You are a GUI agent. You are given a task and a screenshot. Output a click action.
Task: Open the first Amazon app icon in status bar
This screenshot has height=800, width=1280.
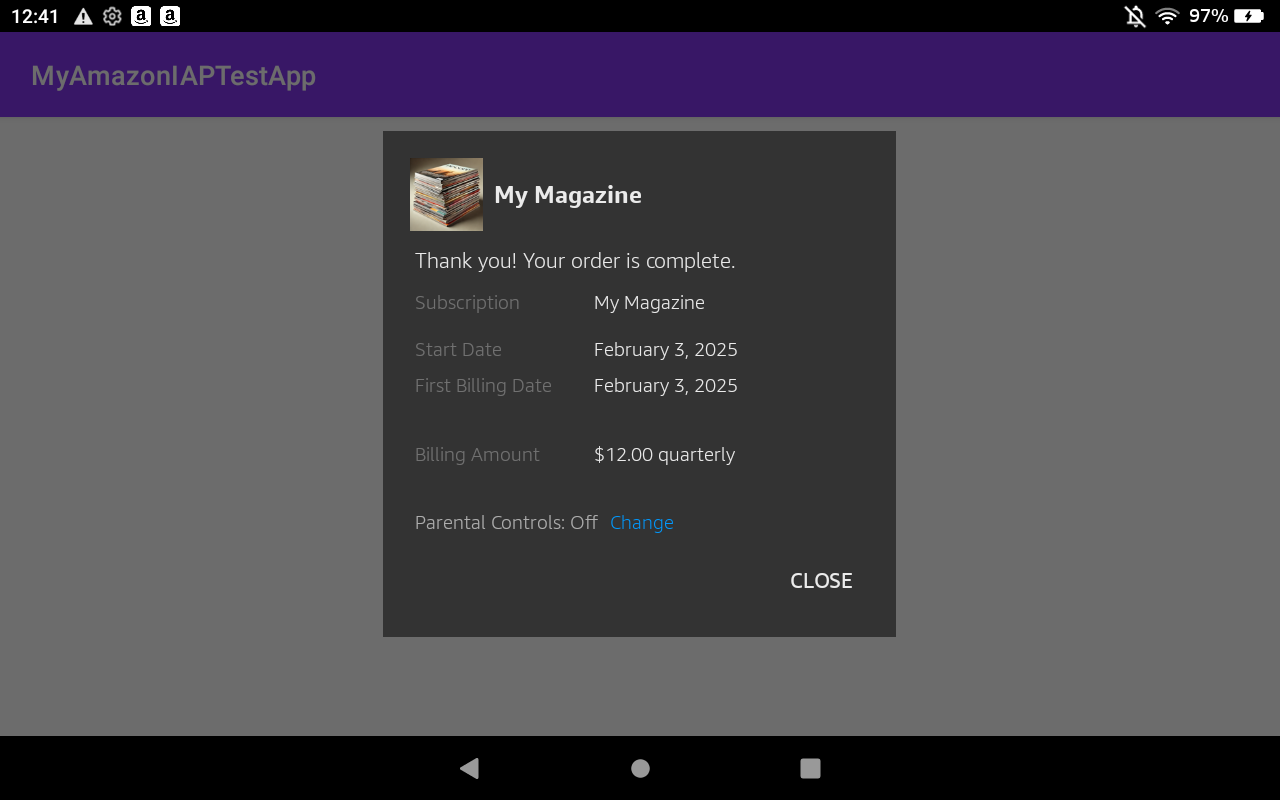click(x=140, y=15)
